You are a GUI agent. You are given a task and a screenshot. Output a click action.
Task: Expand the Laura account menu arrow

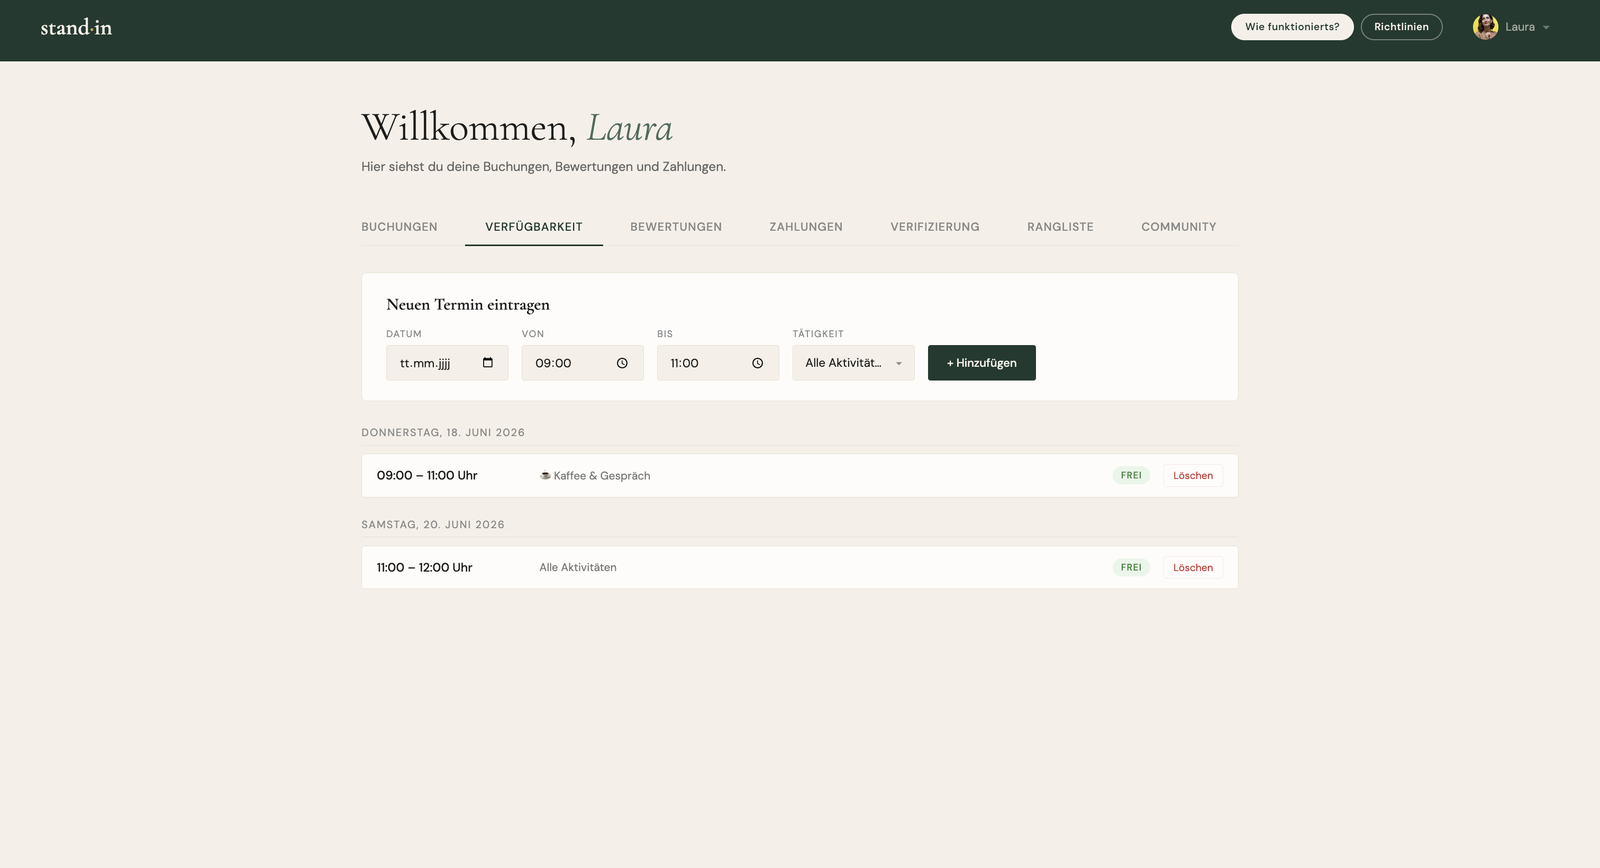(1546, 28)
